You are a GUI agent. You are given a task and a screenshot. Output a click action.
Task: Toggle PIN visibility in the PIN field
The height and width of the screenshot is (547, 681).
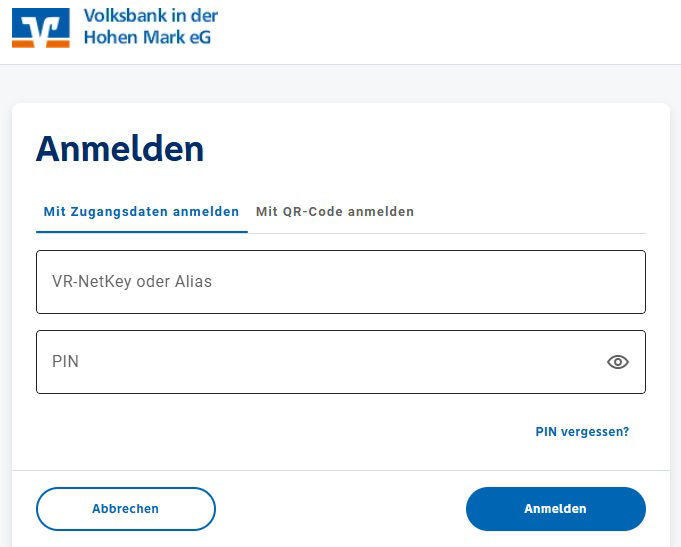point(618,362)
